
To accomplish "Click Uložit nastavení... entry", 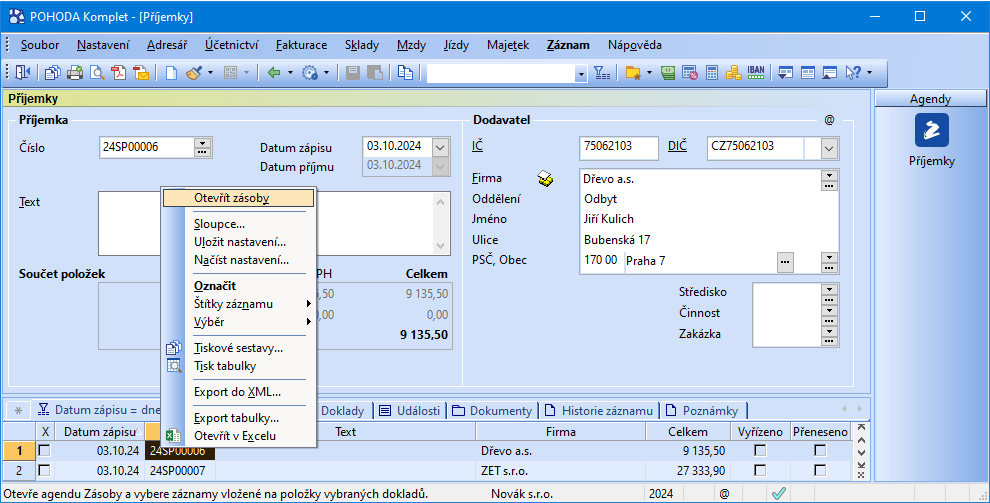I will pyautogui.click(x=240, y=242).
